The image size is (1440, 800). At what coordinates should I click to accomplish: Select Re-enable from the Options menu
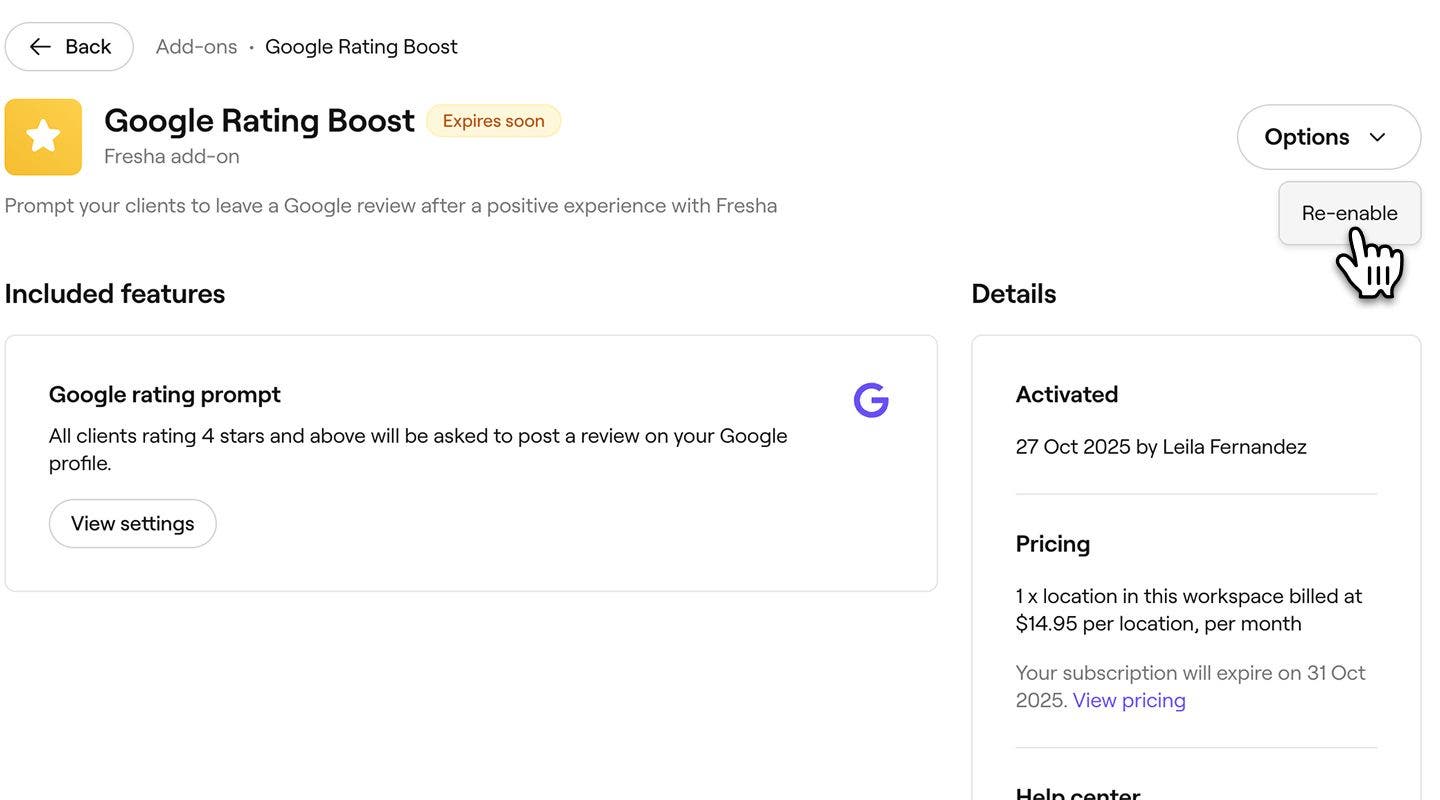1349,213
